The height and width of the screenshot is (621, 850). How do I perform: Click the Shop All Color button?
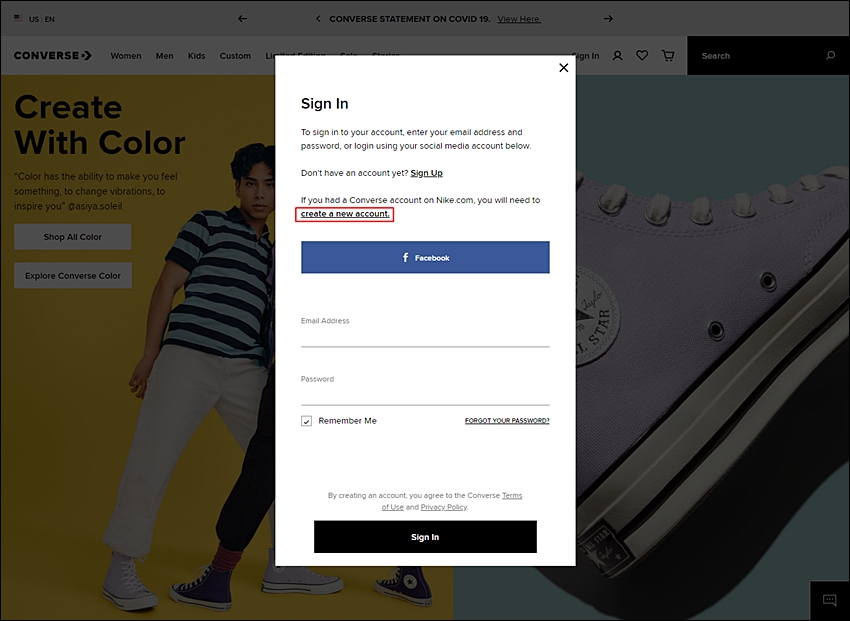click(x=73, y=237)
